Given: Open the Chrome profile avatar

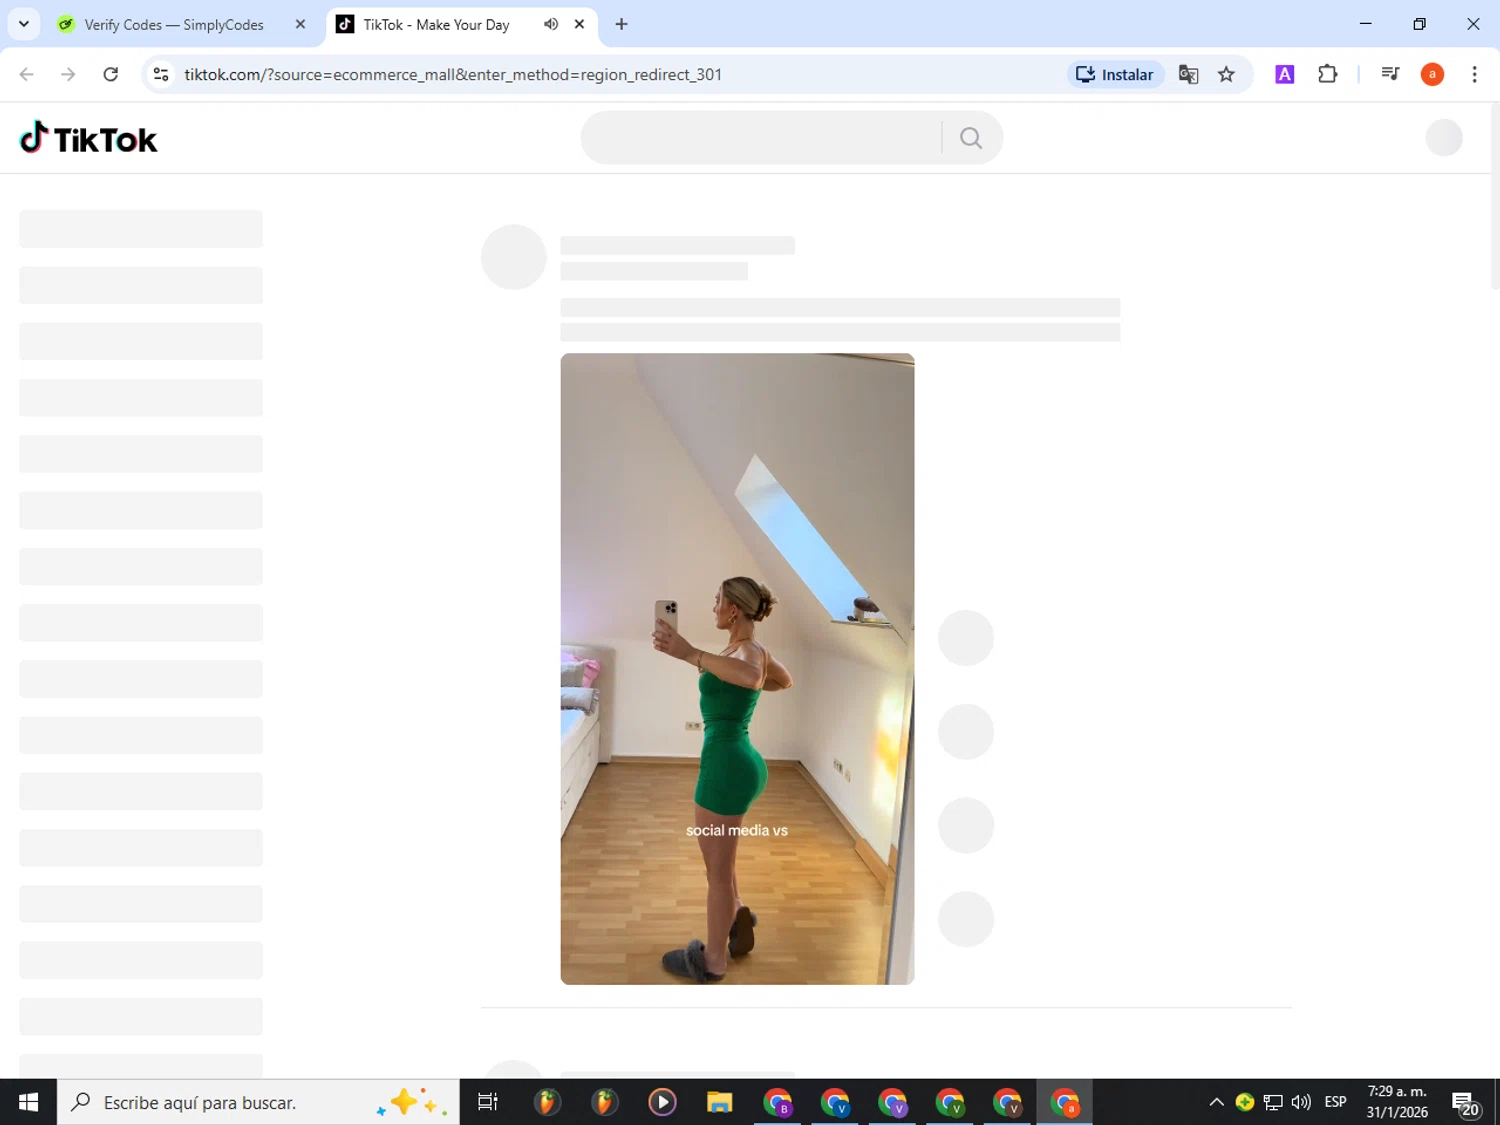Looking at the screenshot, I should click(x=1432, y=74).
